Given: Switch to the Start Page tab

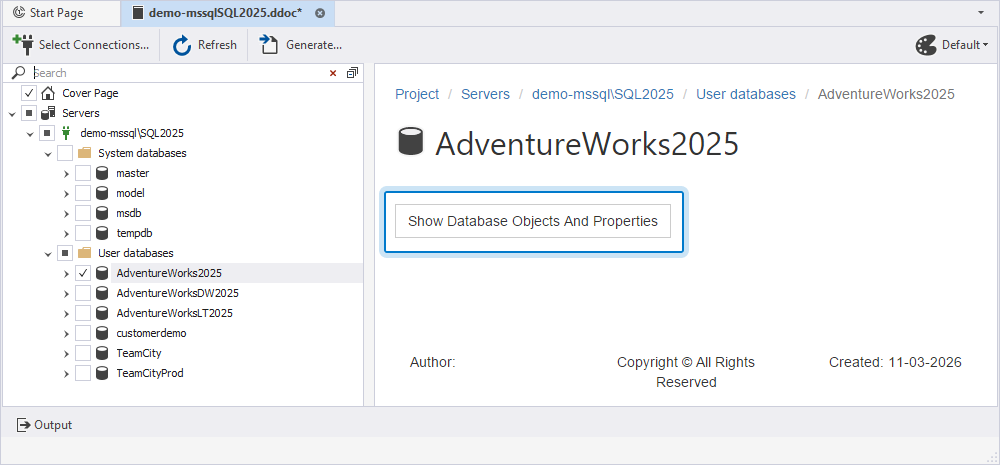Looking at the screenshot, I should (x=60, y=13).
